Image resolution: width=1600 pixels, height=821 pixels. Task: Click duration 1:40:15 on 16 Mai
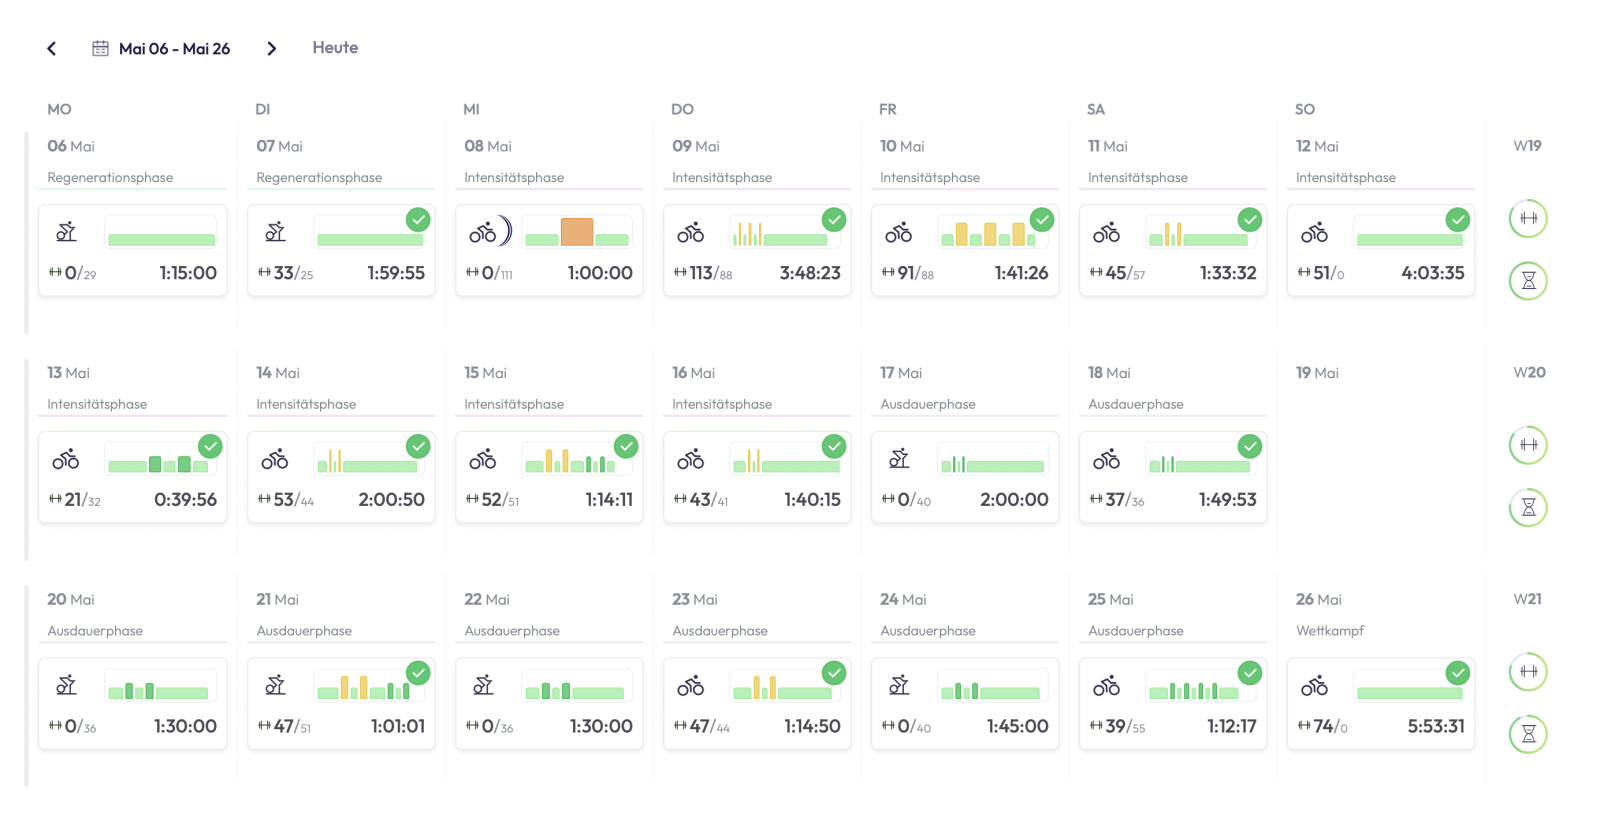(812, 500)
